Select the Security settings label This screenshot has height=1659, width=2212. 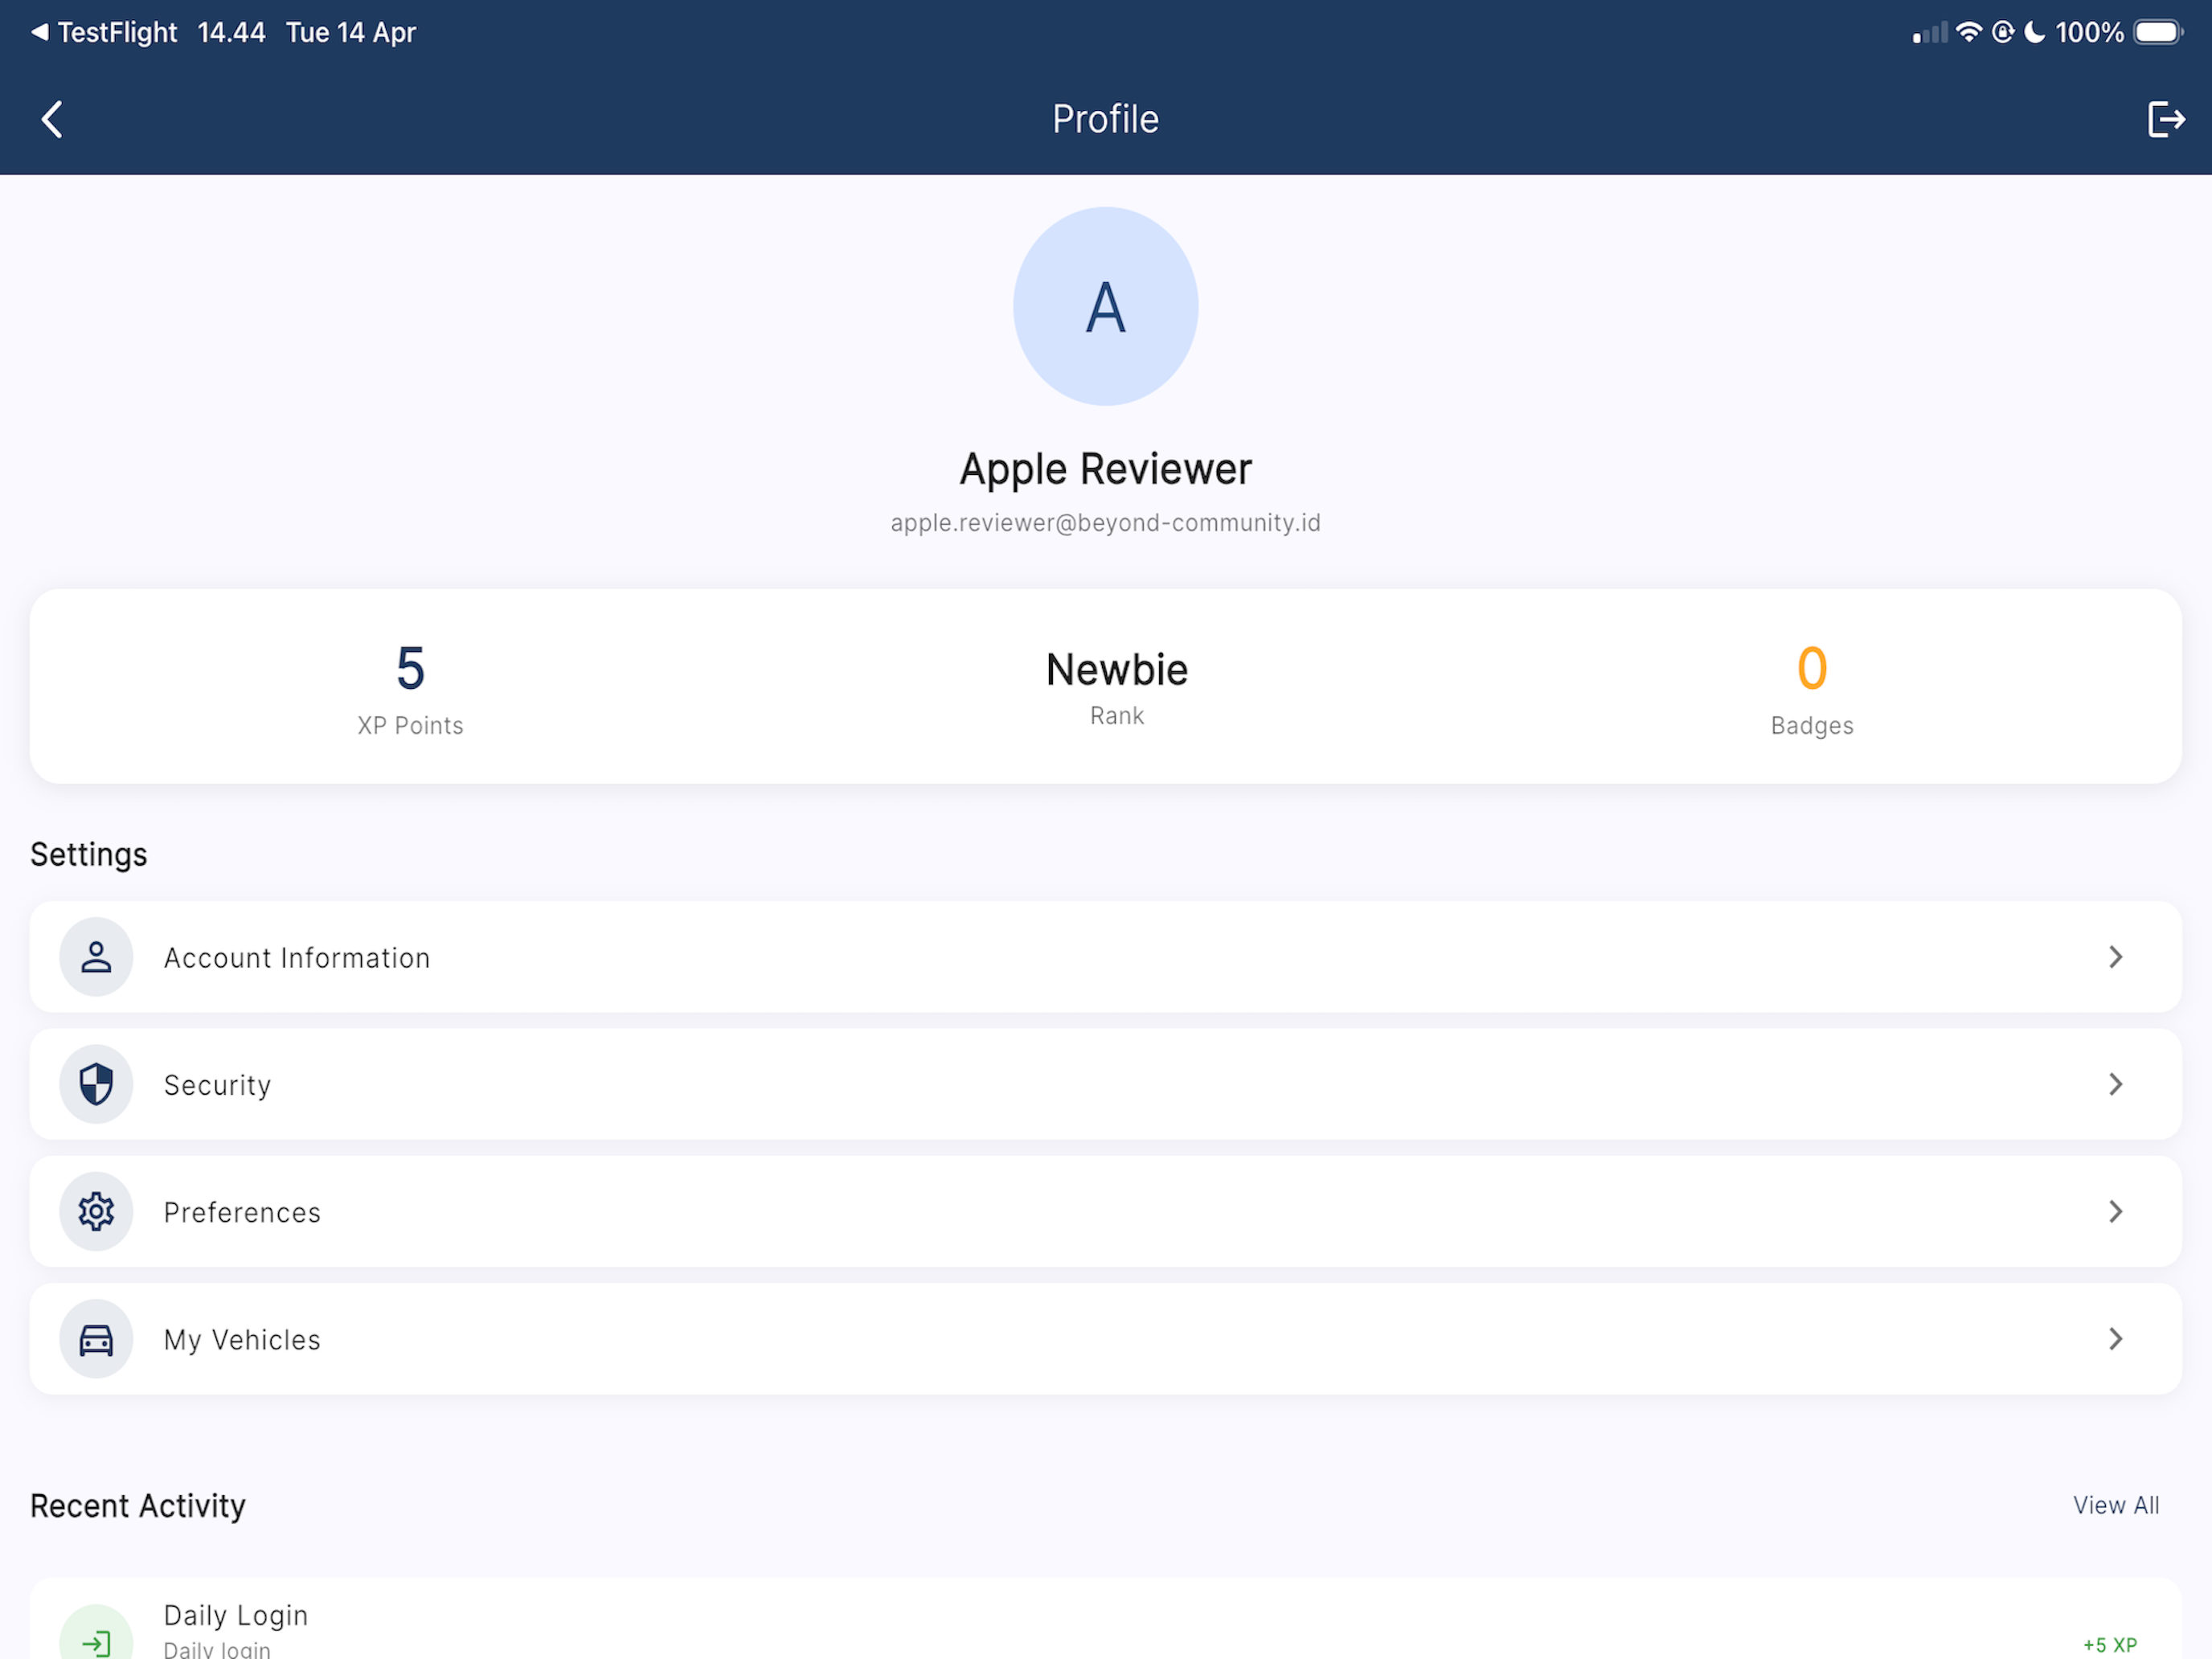pyautogui.click(x=217, y=1085)
